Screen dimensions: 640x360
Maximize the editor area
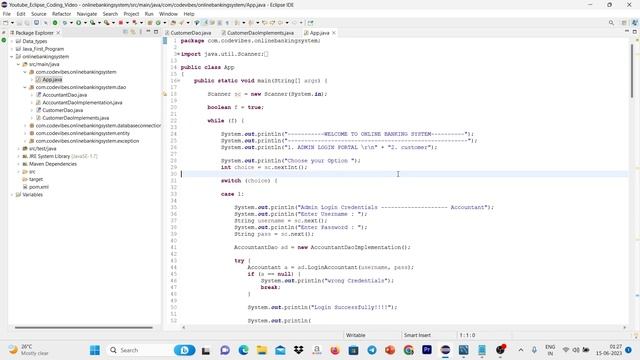tap(635, 32)
